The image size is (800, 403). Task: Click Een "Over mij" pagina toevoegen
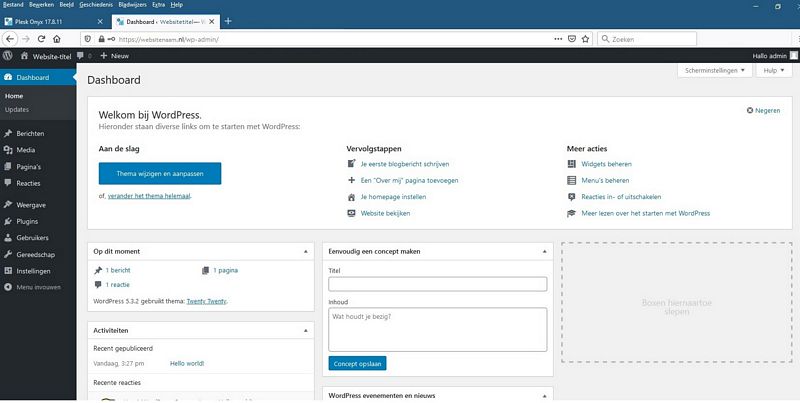coord(409,181)
